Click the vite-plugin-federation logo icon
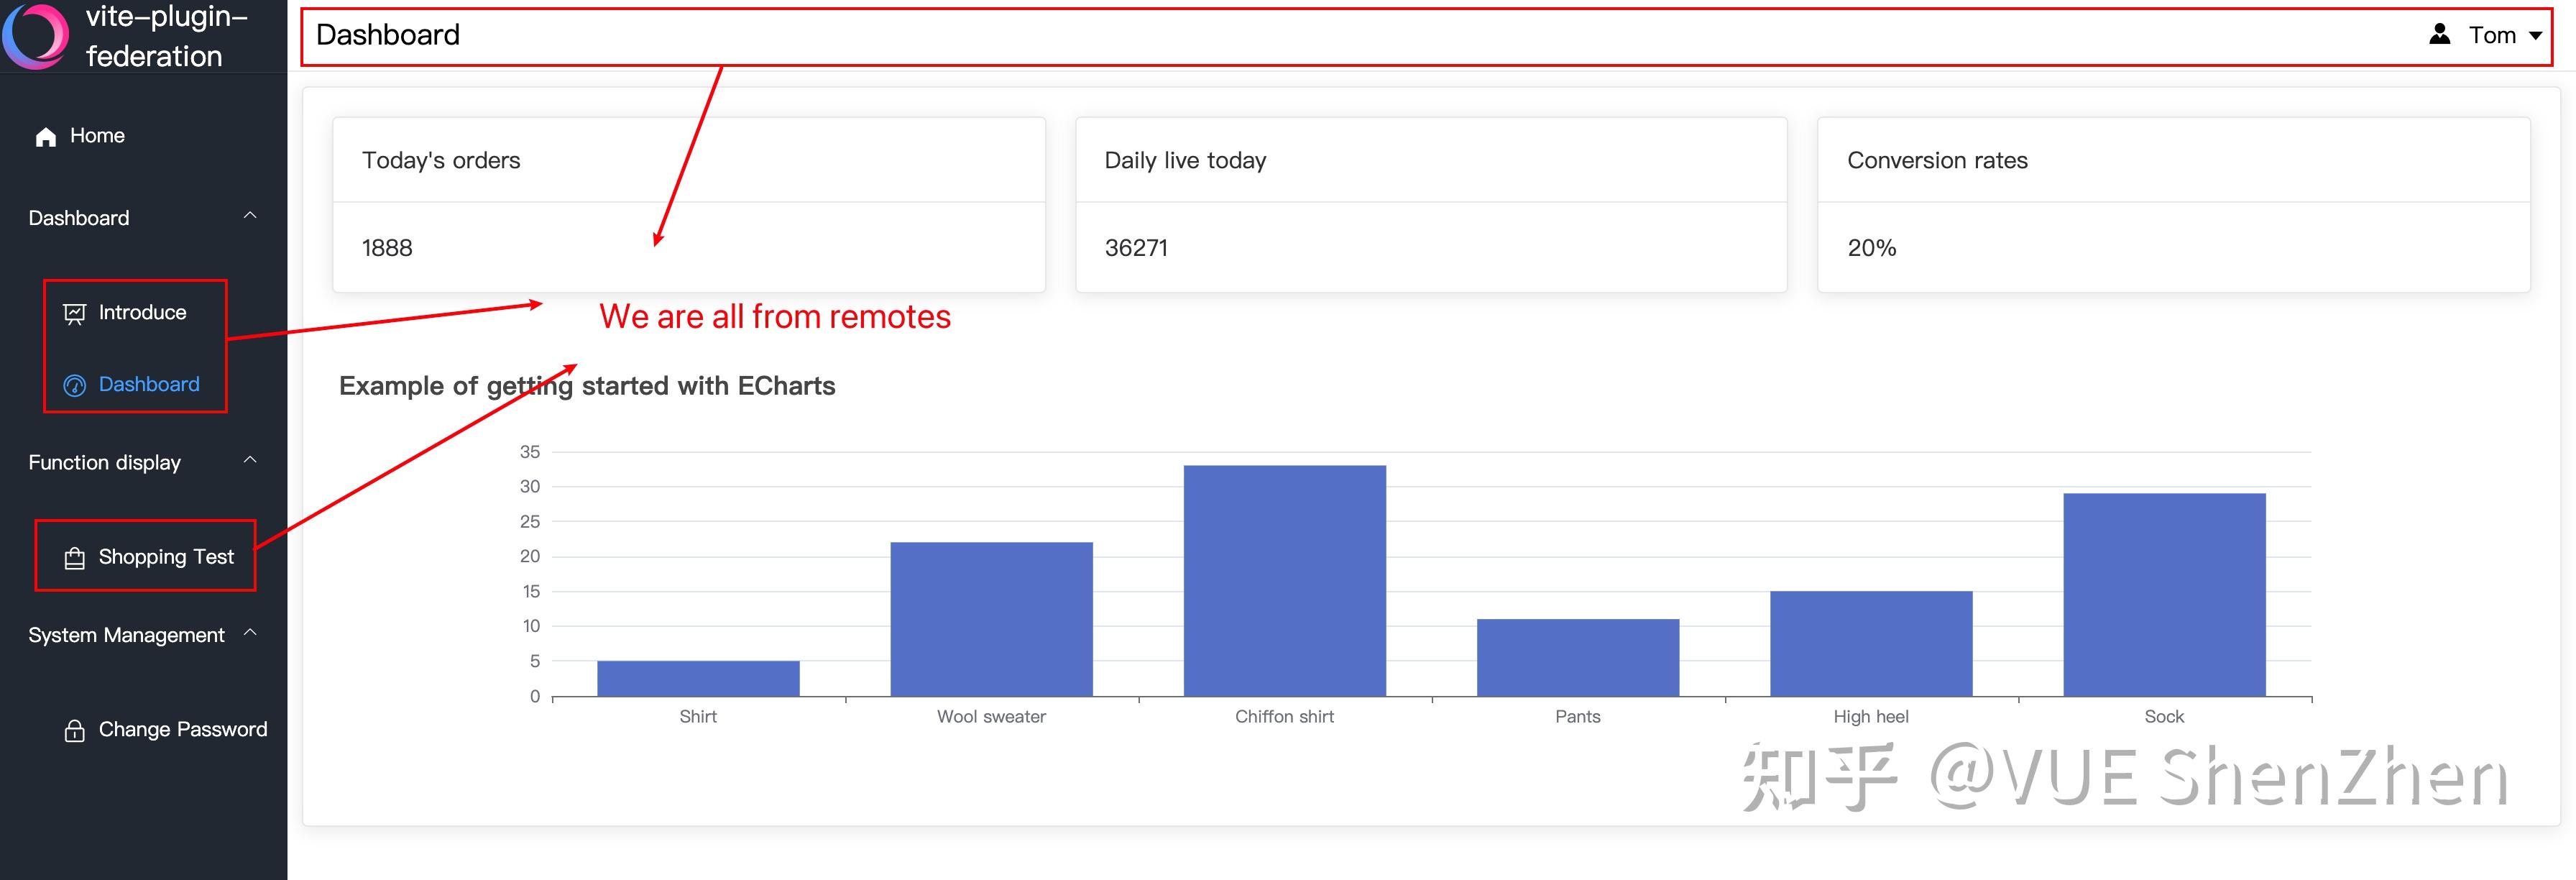 pos(35,36)
